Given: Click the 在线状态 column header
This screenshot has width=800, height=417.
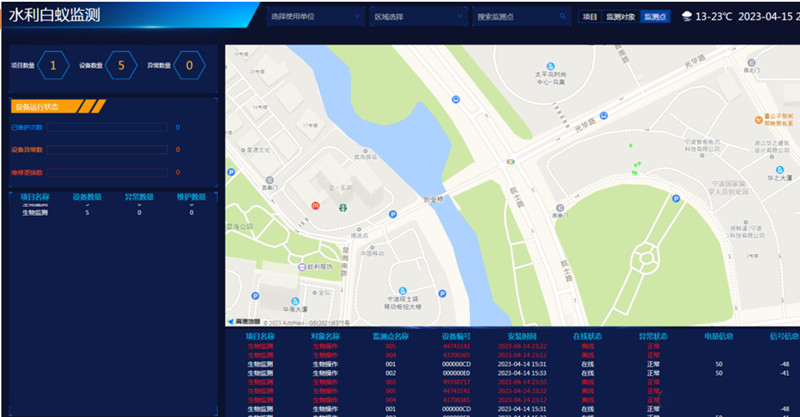Looking at the screenshot, I should pyautogui.click(x=585, y=336).
